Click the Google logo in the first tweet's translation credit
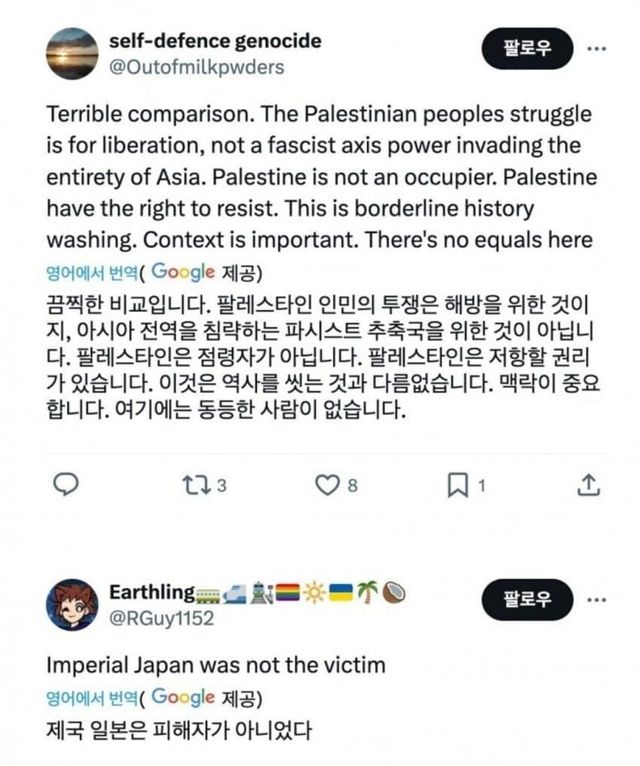 click(x=185, y=271)
